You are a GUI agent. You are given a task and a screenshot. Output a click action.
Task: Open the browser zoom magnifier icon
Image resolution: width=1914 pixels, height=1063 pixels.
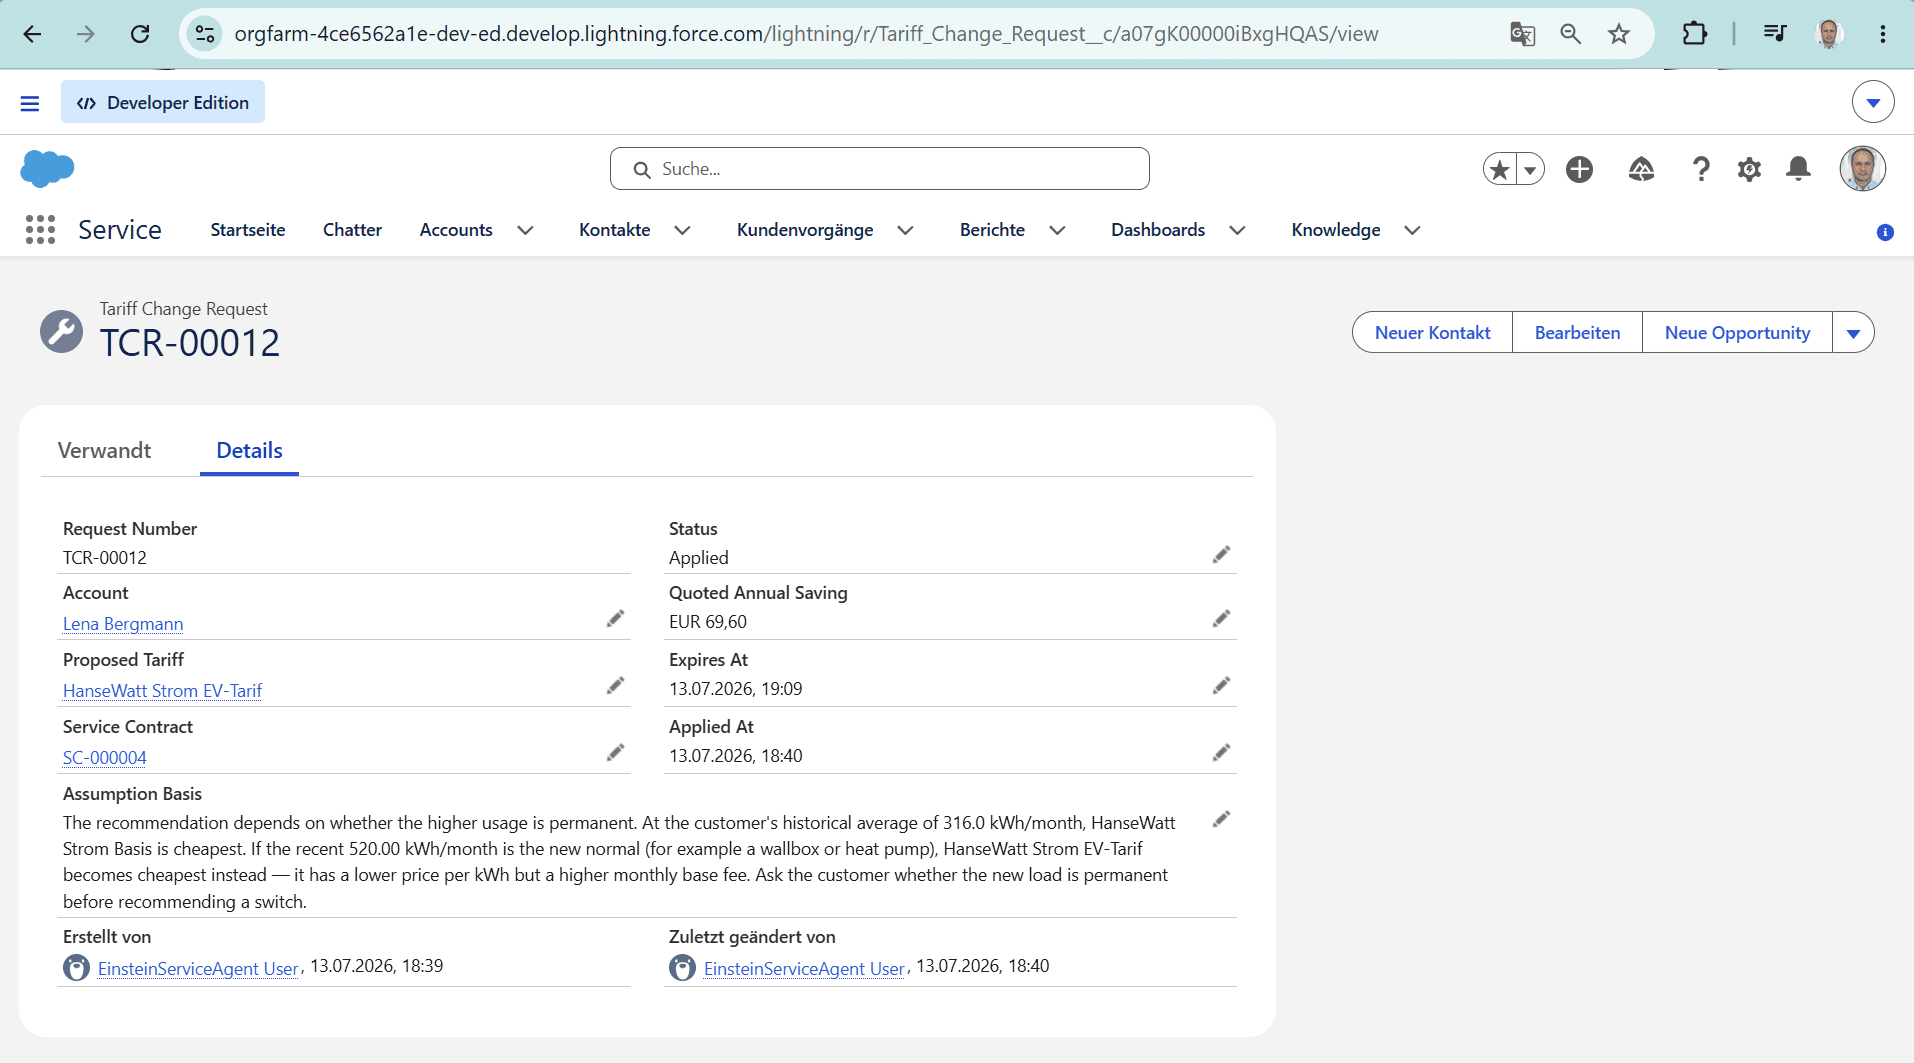(1570, 34)
